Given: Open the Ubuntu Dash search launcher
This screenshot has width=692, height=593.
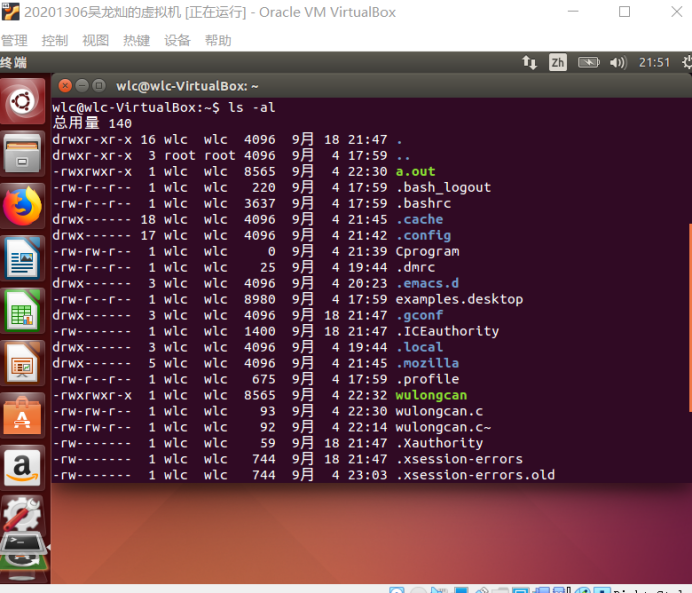Looking at the screenshot, I should tap(23, 101).
